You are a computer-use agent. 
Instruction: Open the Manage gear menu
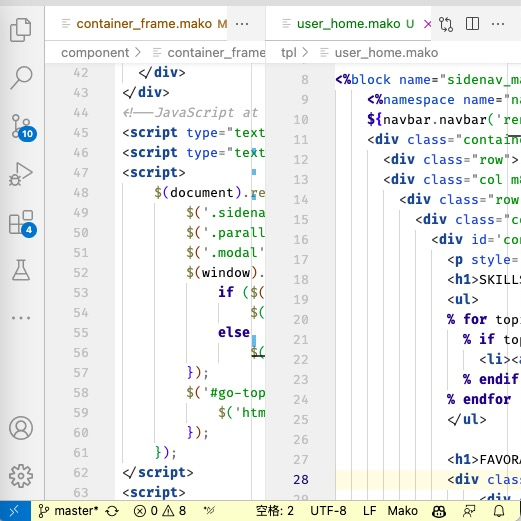[21, 476]
